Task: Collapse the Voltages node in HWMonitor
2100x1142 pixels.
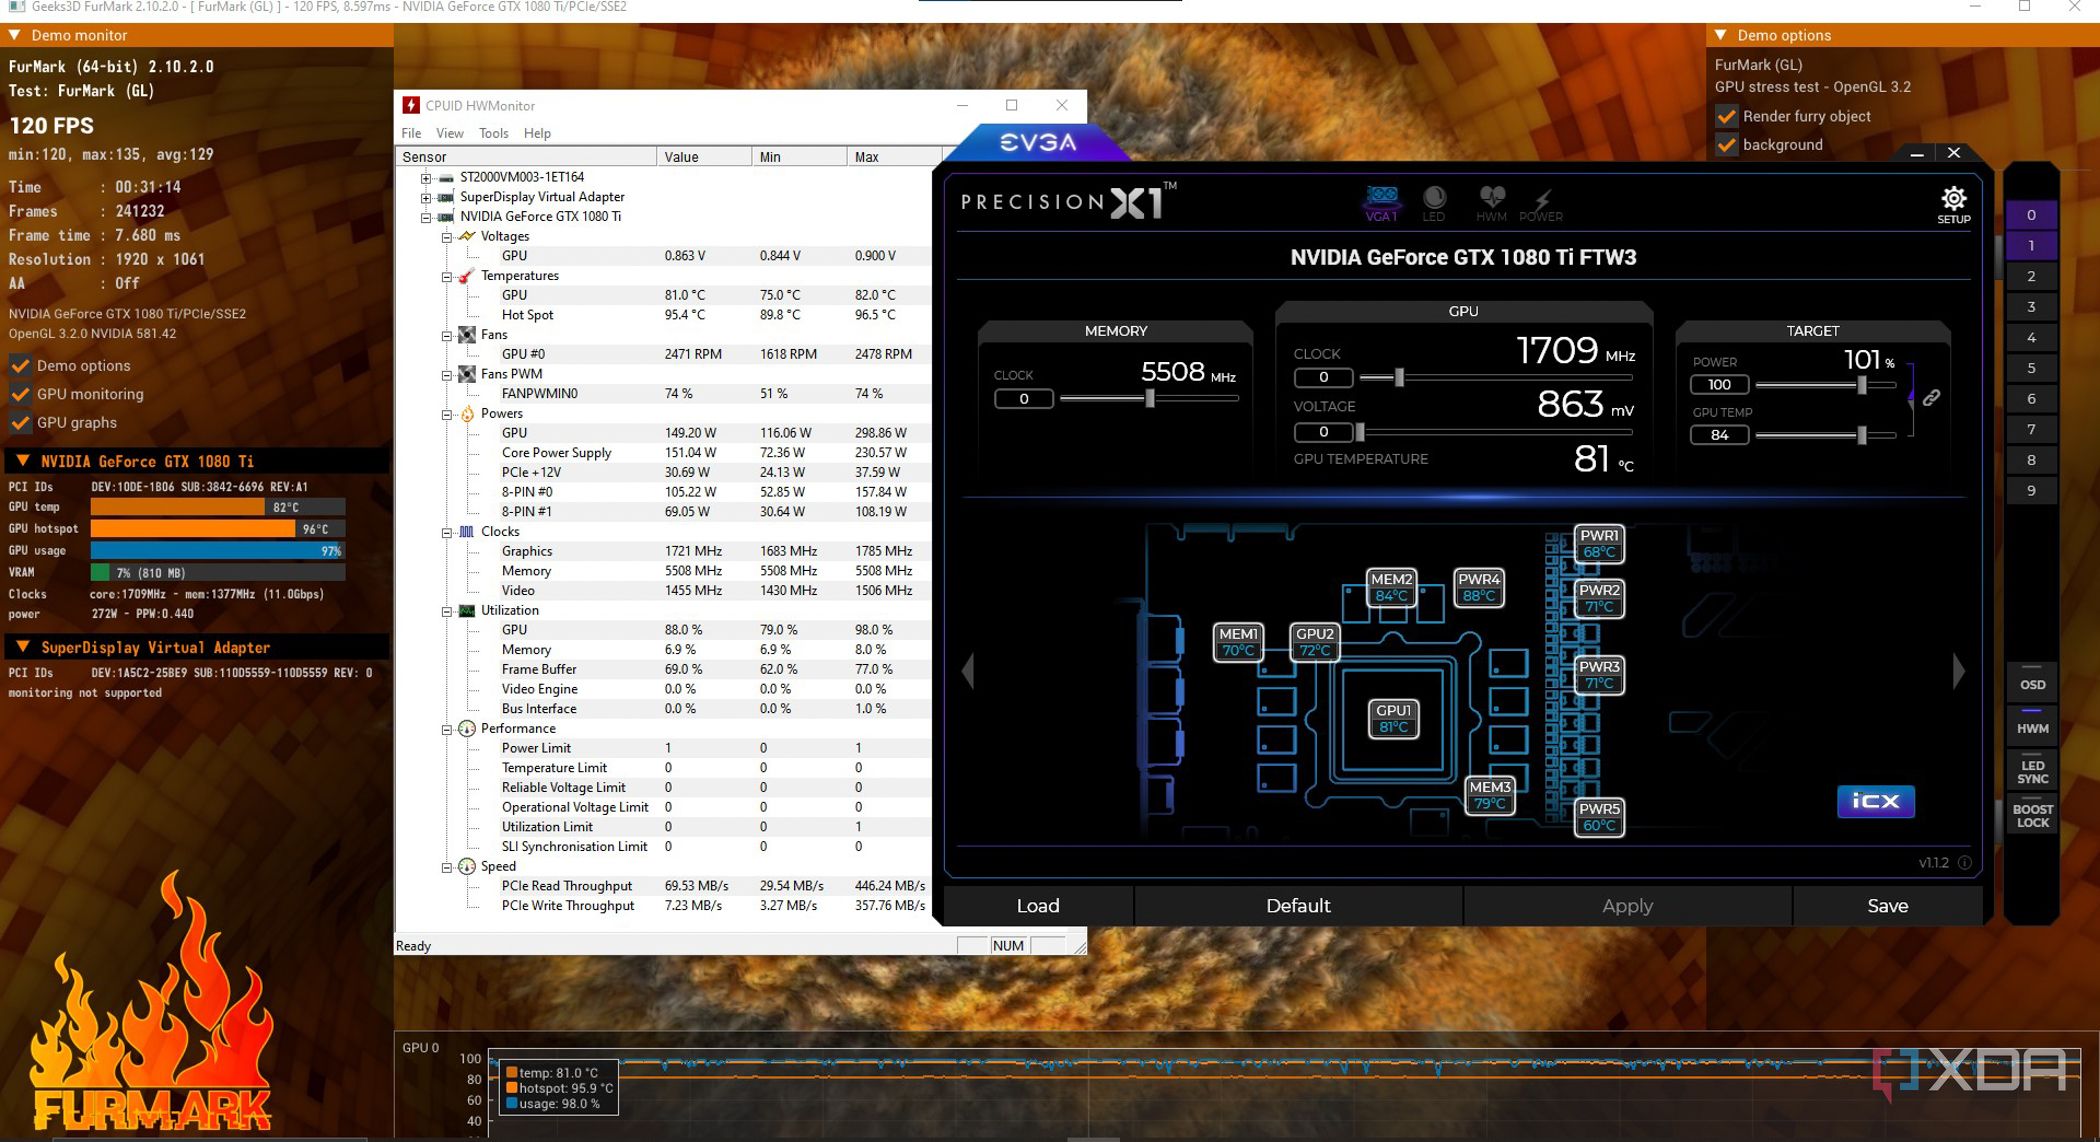Action: (446, 237)
